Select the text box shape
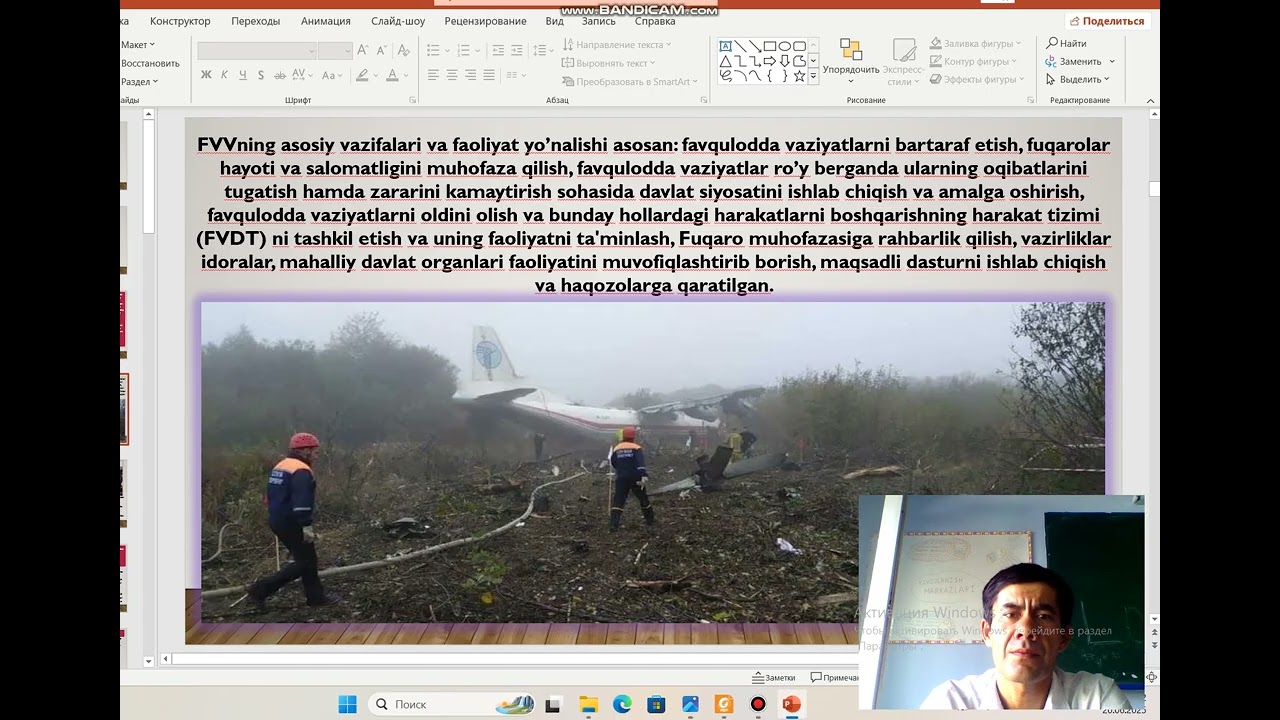Screen dimensions: 1280x720 pos(726,46)
